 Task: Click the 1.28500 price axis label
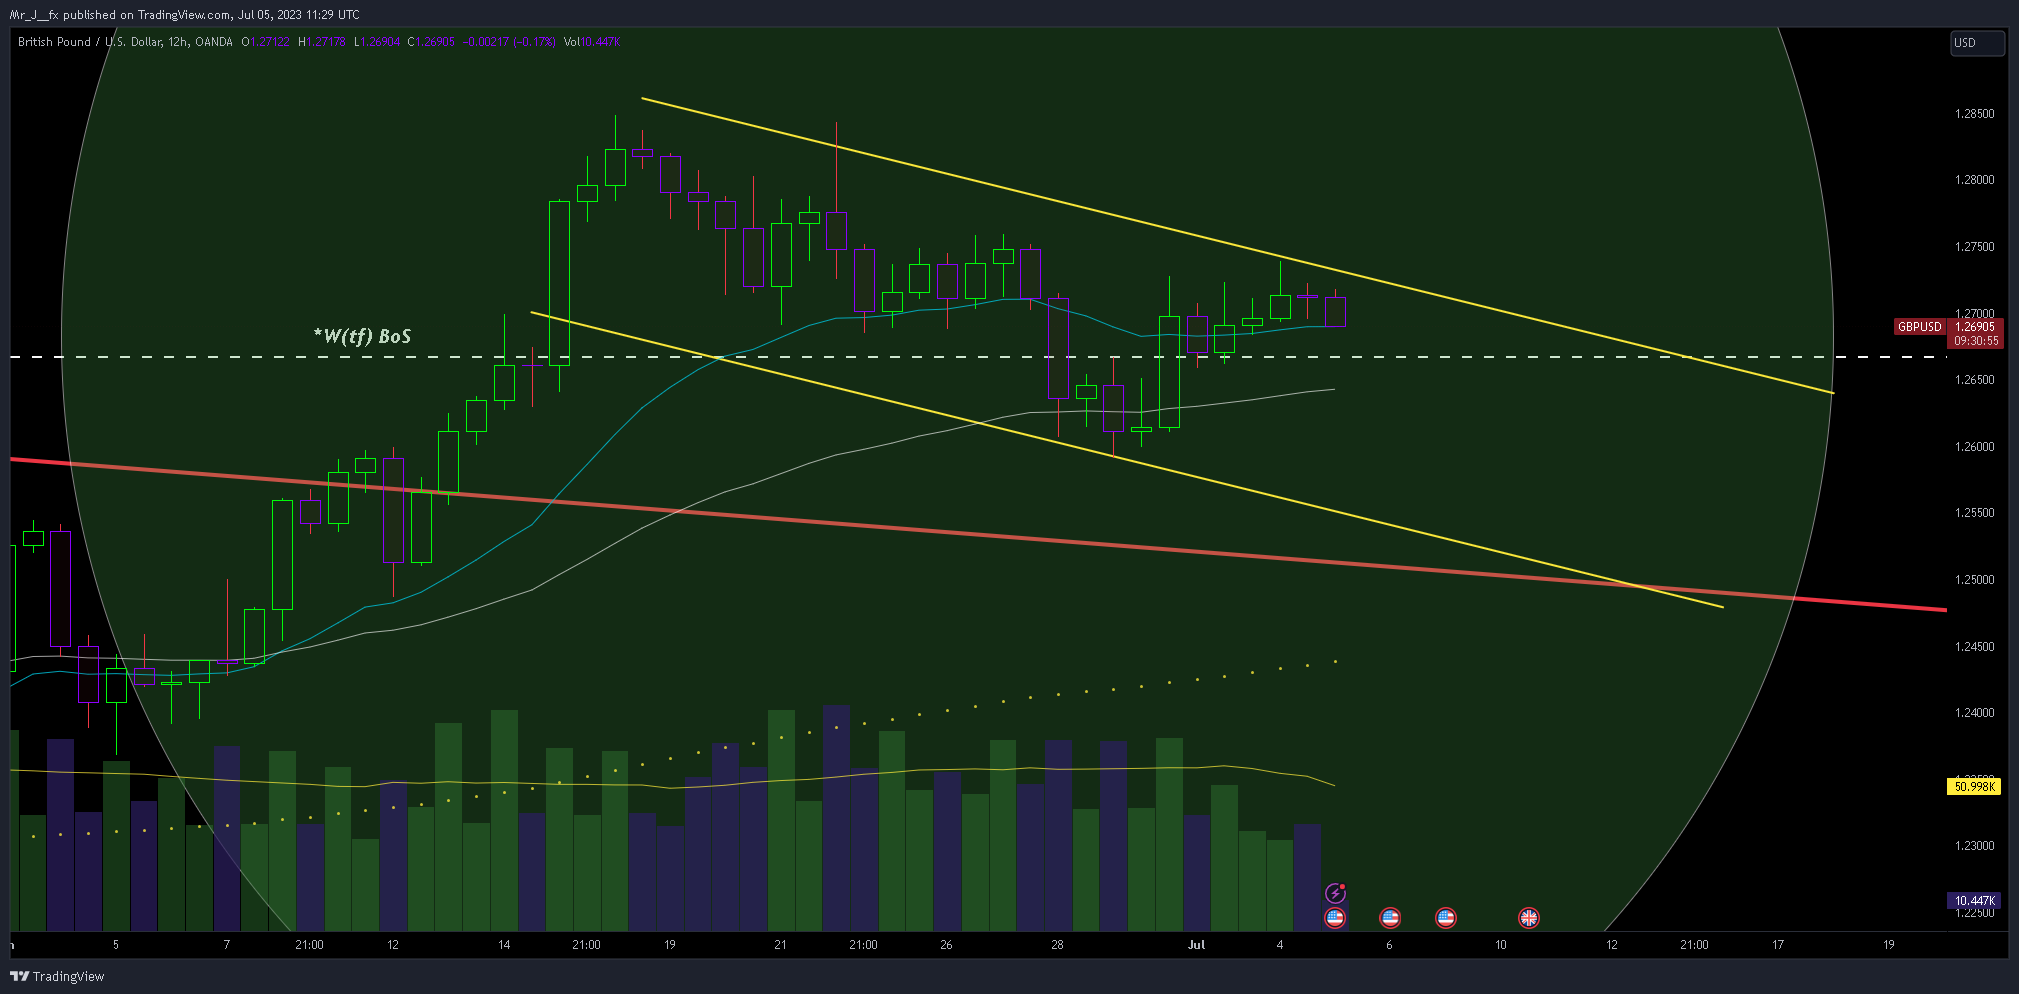1974,114
